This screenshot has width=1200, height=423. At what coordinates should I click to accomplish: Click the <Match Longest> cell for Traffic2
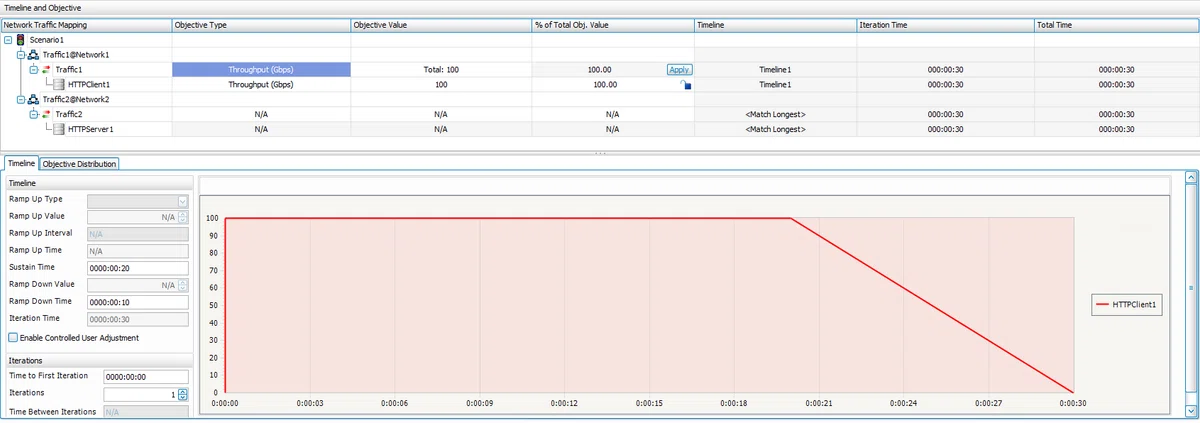(775, 115)
